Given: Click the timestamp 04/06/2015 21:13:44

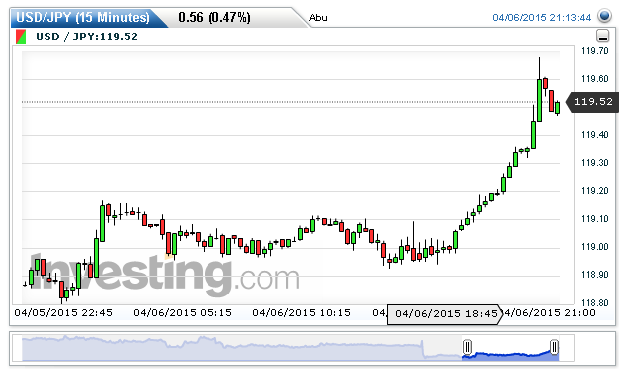Looking at the screenshot, I should tap(541, 18).
